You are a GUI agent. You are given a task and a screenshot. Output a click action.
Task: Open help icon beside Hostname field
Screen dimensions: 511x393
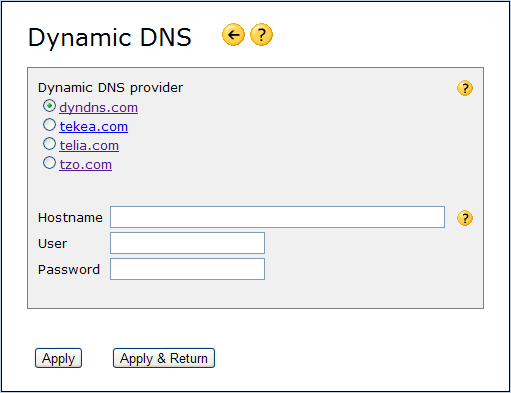465,218
